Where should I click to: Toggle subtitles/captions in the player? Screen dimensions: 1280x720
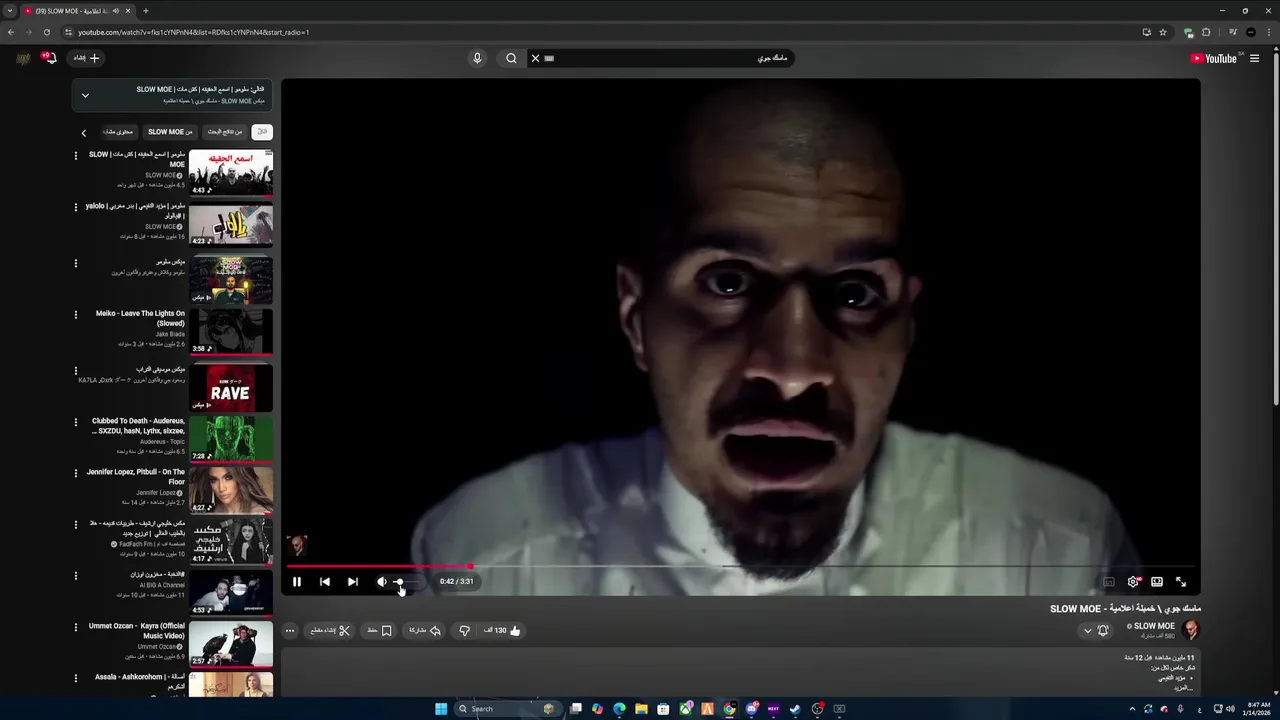pos(1109,581)
